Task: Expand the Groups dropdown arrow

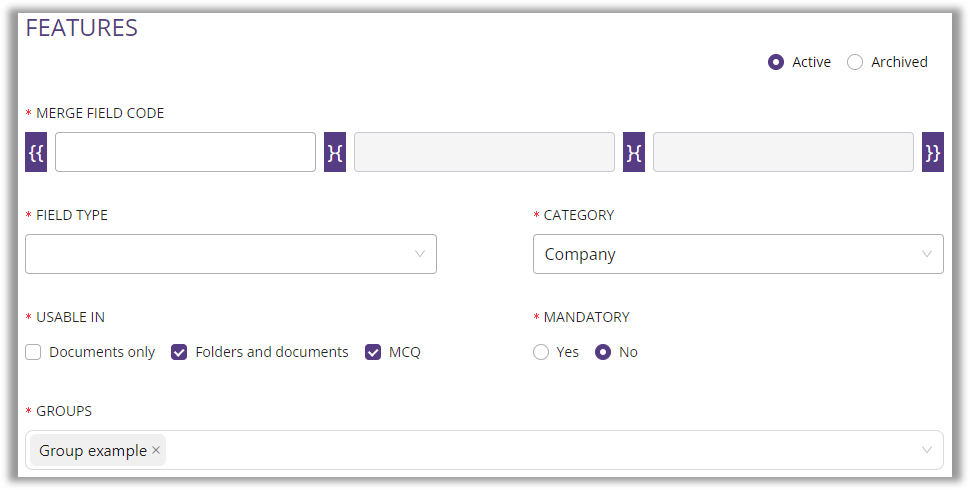Action: (x=927, y=450)
